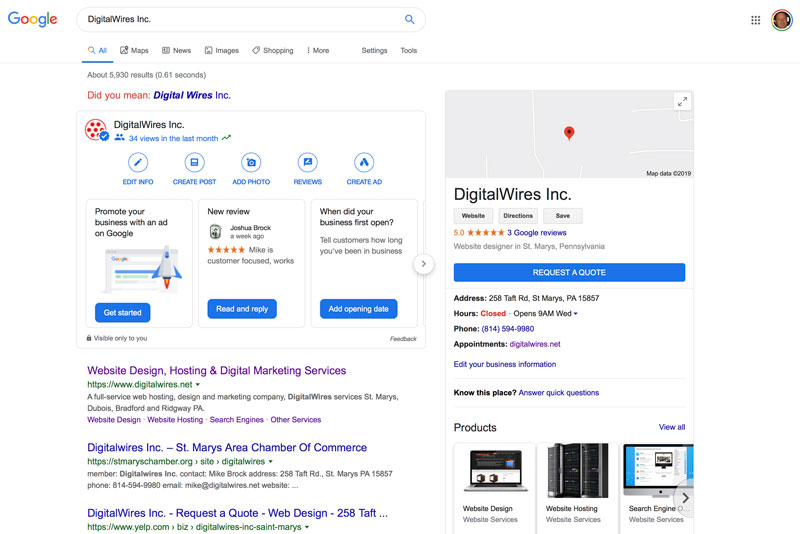Open the Other Services sitelink
Screen dimensions: 800x534
point(296,419)
